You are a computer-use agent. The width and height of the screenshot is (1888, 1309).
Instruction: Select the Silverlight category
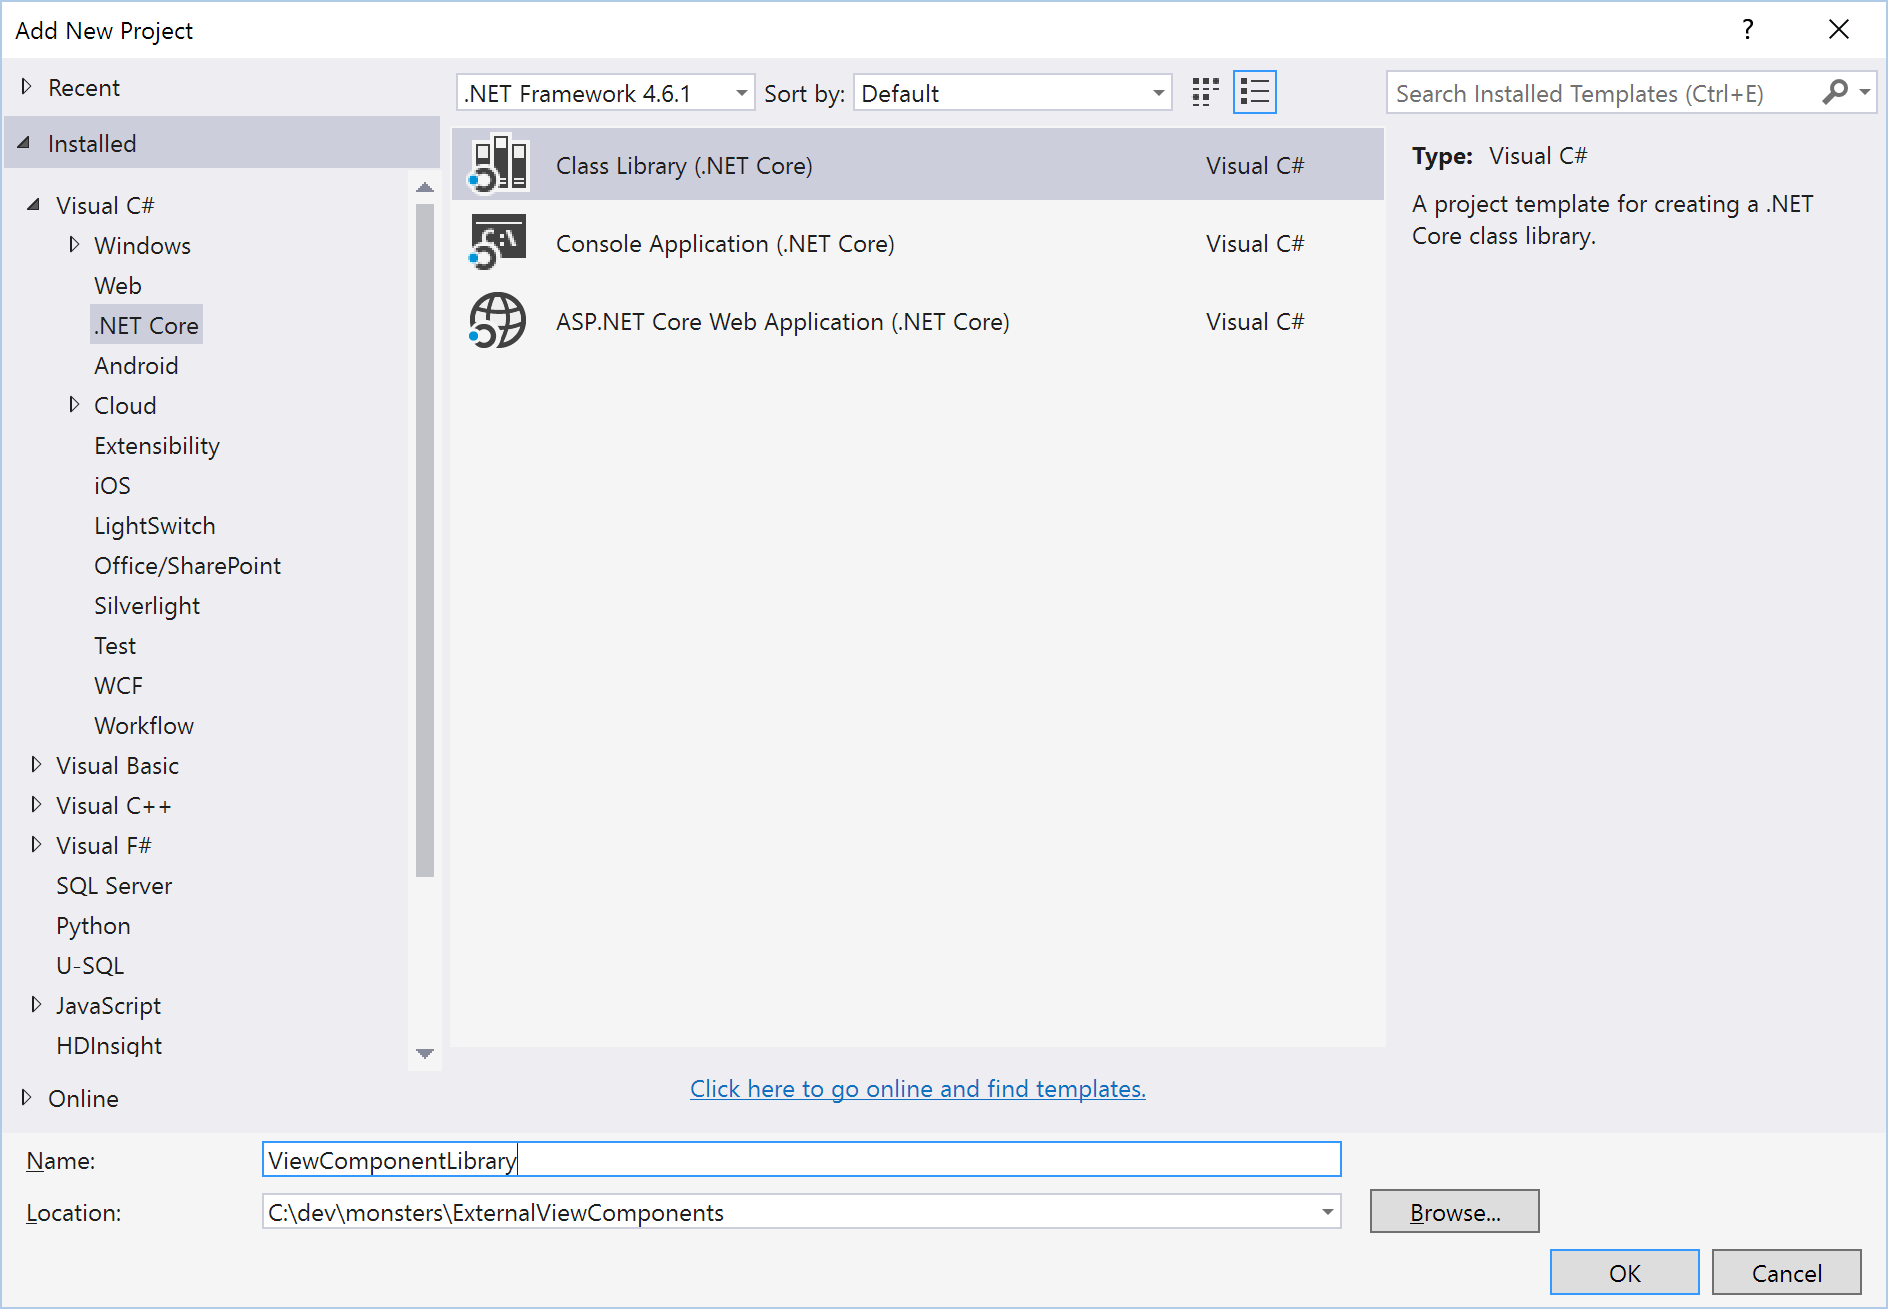[147, 606]
